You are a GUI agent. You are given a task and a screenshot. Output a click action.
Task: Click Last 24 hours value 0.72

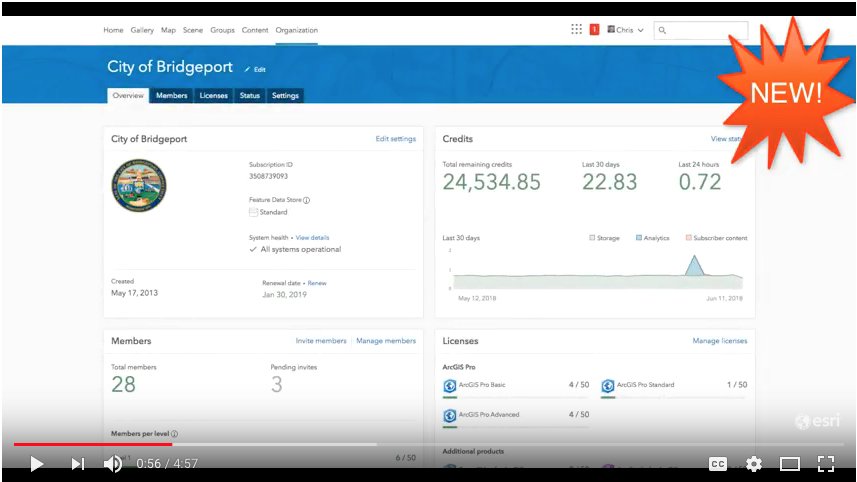[700, 182]
